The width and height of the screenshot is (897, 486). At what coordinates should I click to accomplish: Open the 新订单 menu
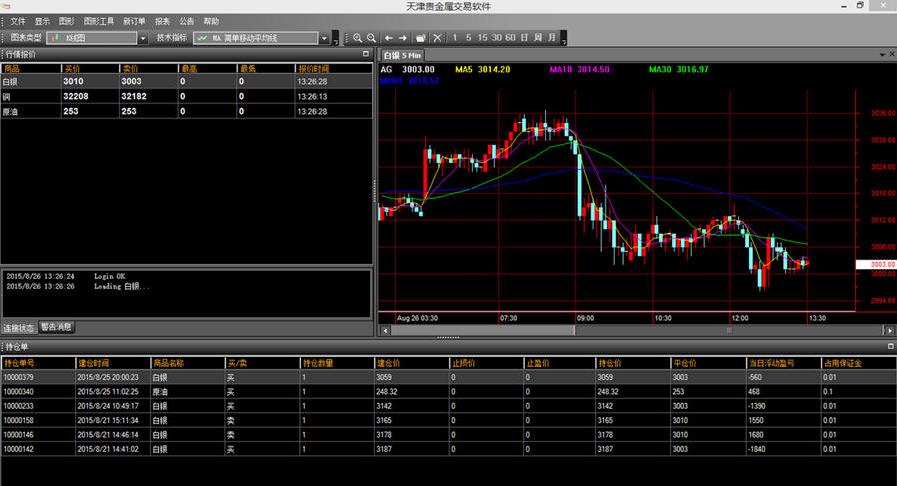134,20
